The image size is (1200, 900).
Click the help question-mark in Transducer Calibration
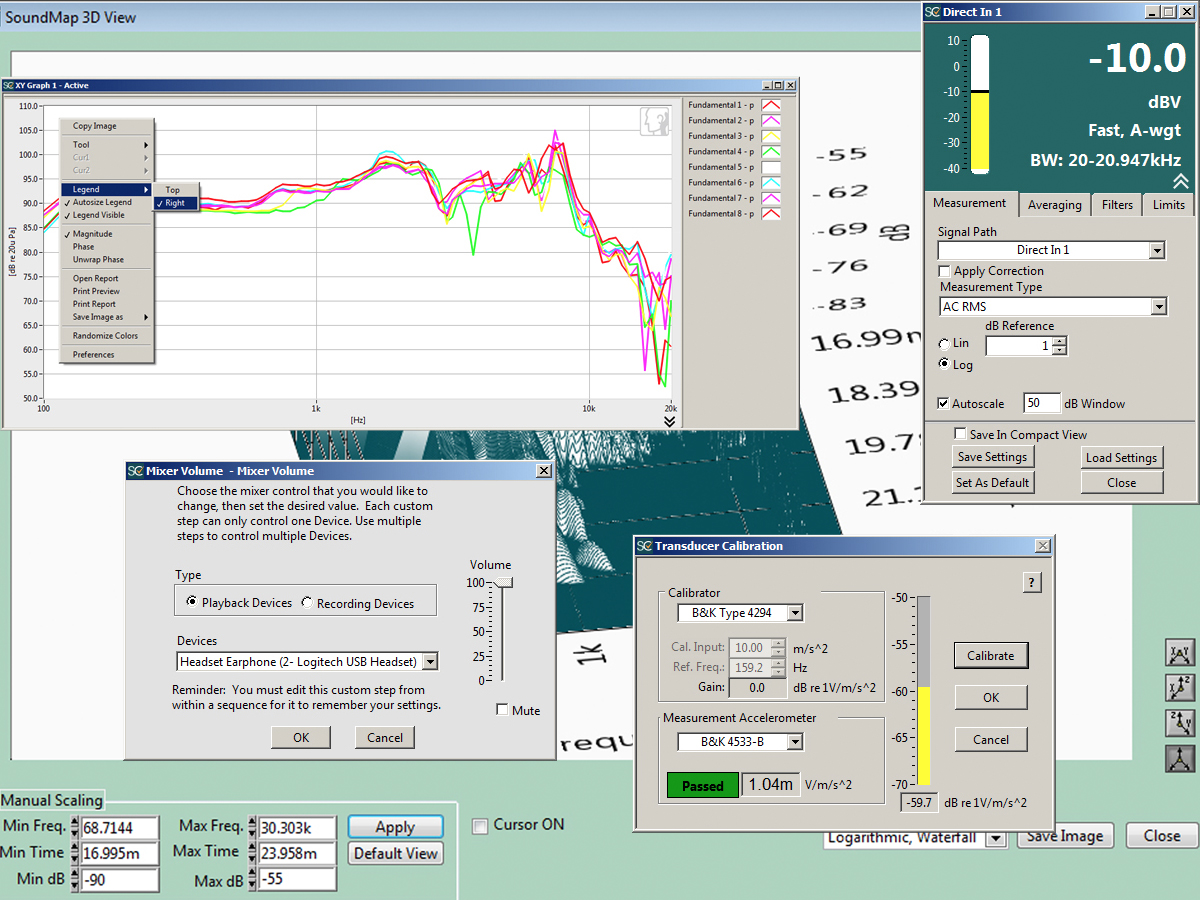(1032, 582)
